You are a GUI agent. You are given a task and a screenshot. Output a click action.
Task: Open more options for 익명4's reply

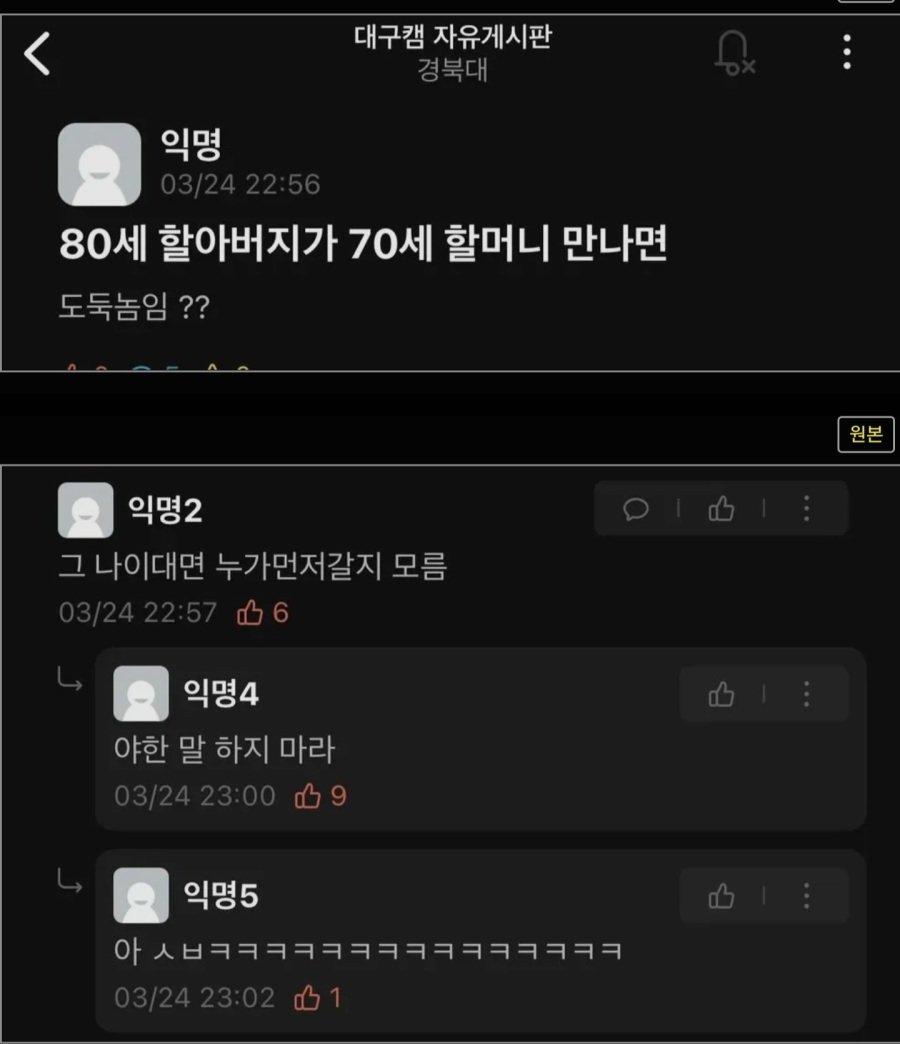pyautogui.click(x=807, y=694)
